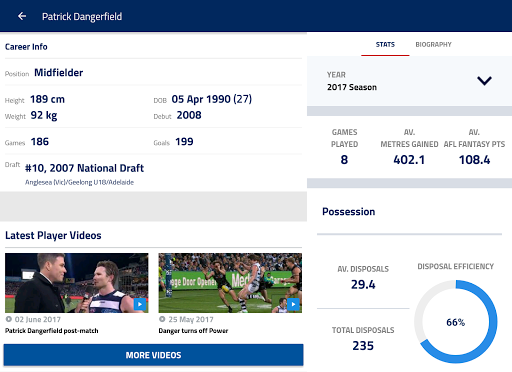Select the Patrick Dangerfield header title
Viewport: 512px width, 372px height.
(82, 16)
